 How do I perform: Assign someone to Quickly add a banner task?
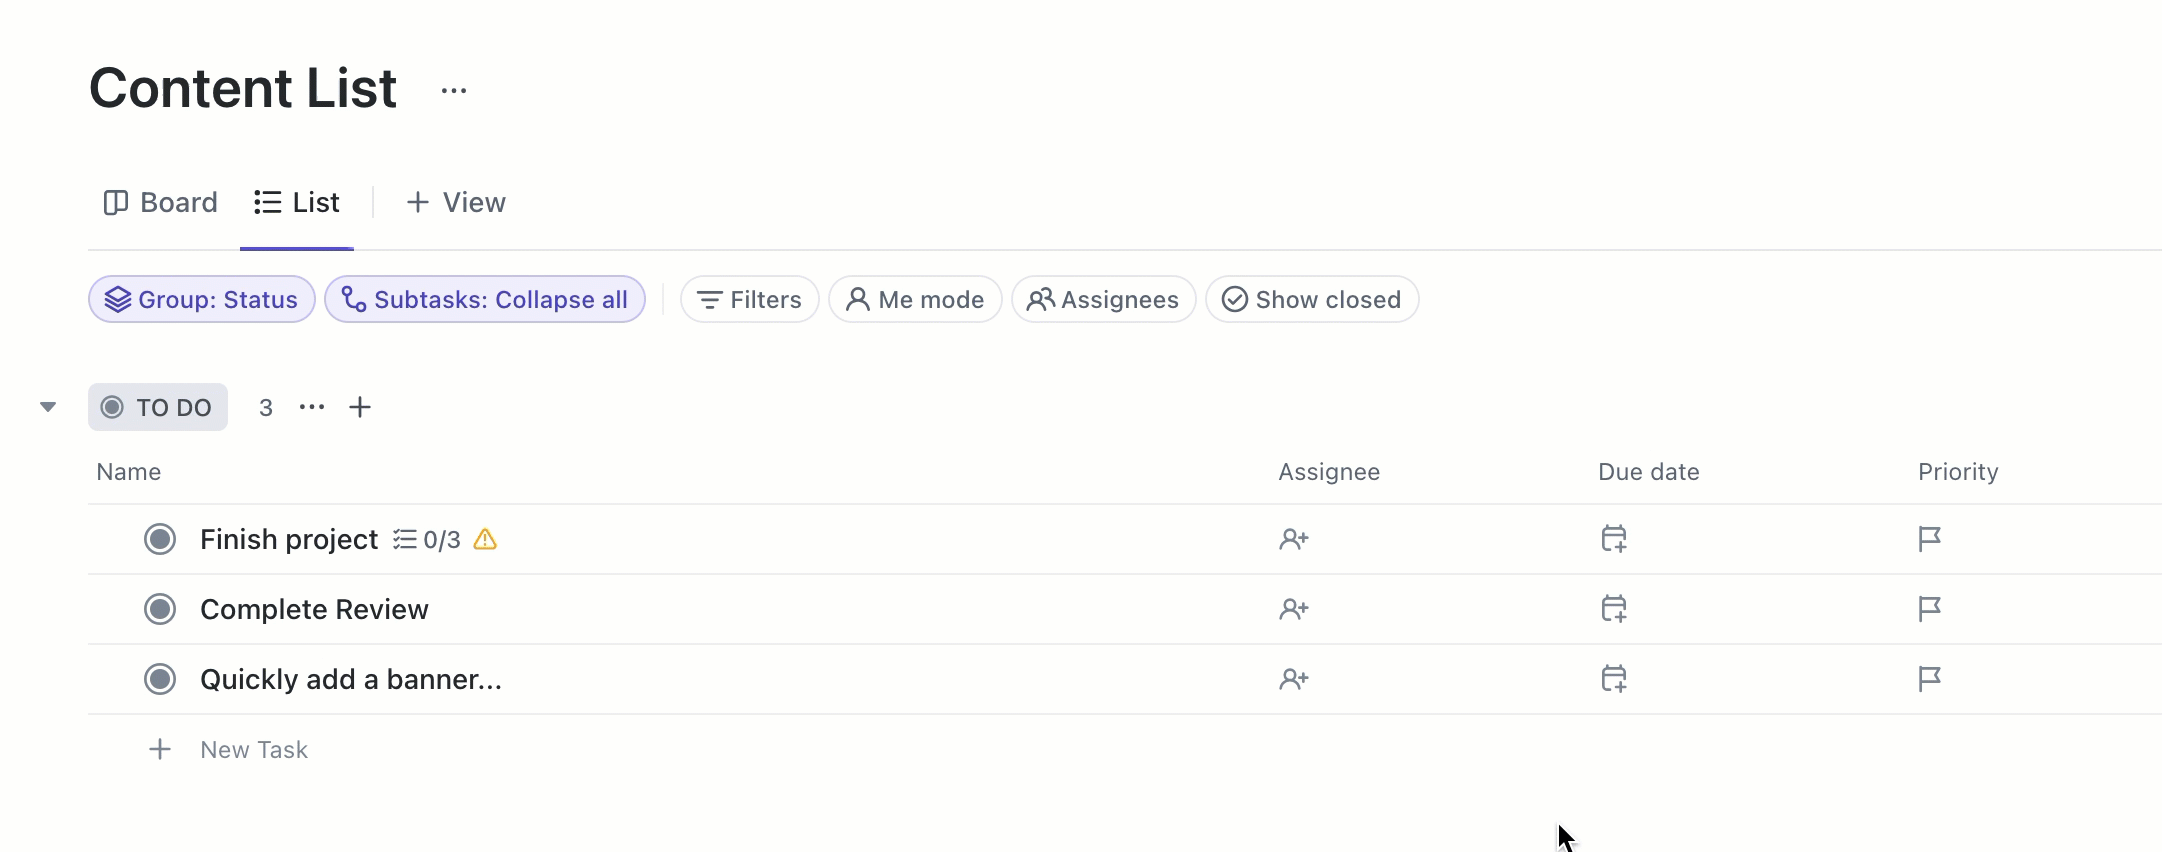1293,679
